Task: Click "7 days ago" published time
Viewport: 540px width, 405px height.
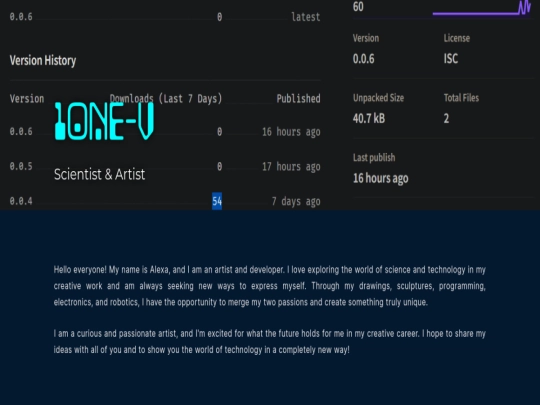Action: coord(296,201)
